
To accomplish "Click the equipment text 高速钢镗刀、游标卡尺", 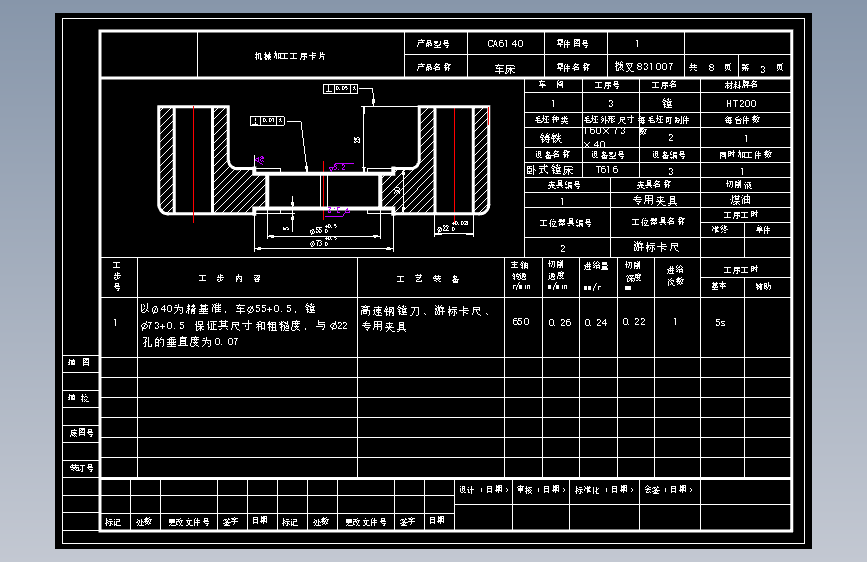I will click(x=425, y=319).
